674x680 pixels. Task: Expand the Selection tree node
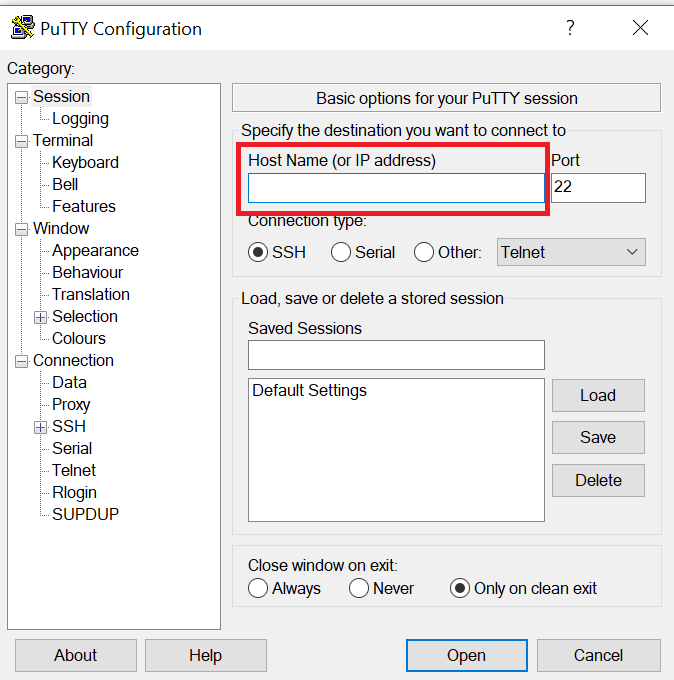pyautogui.click(x=40, y=317)
